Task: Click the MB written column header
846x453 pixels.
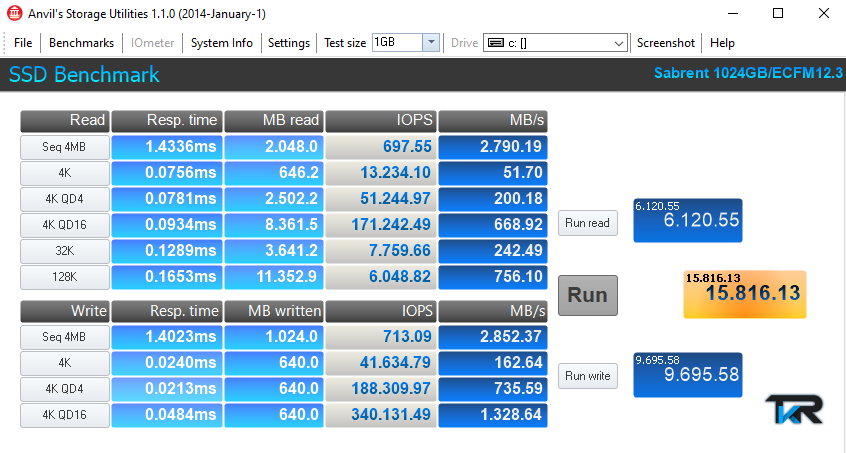Action: pos(274,311)
